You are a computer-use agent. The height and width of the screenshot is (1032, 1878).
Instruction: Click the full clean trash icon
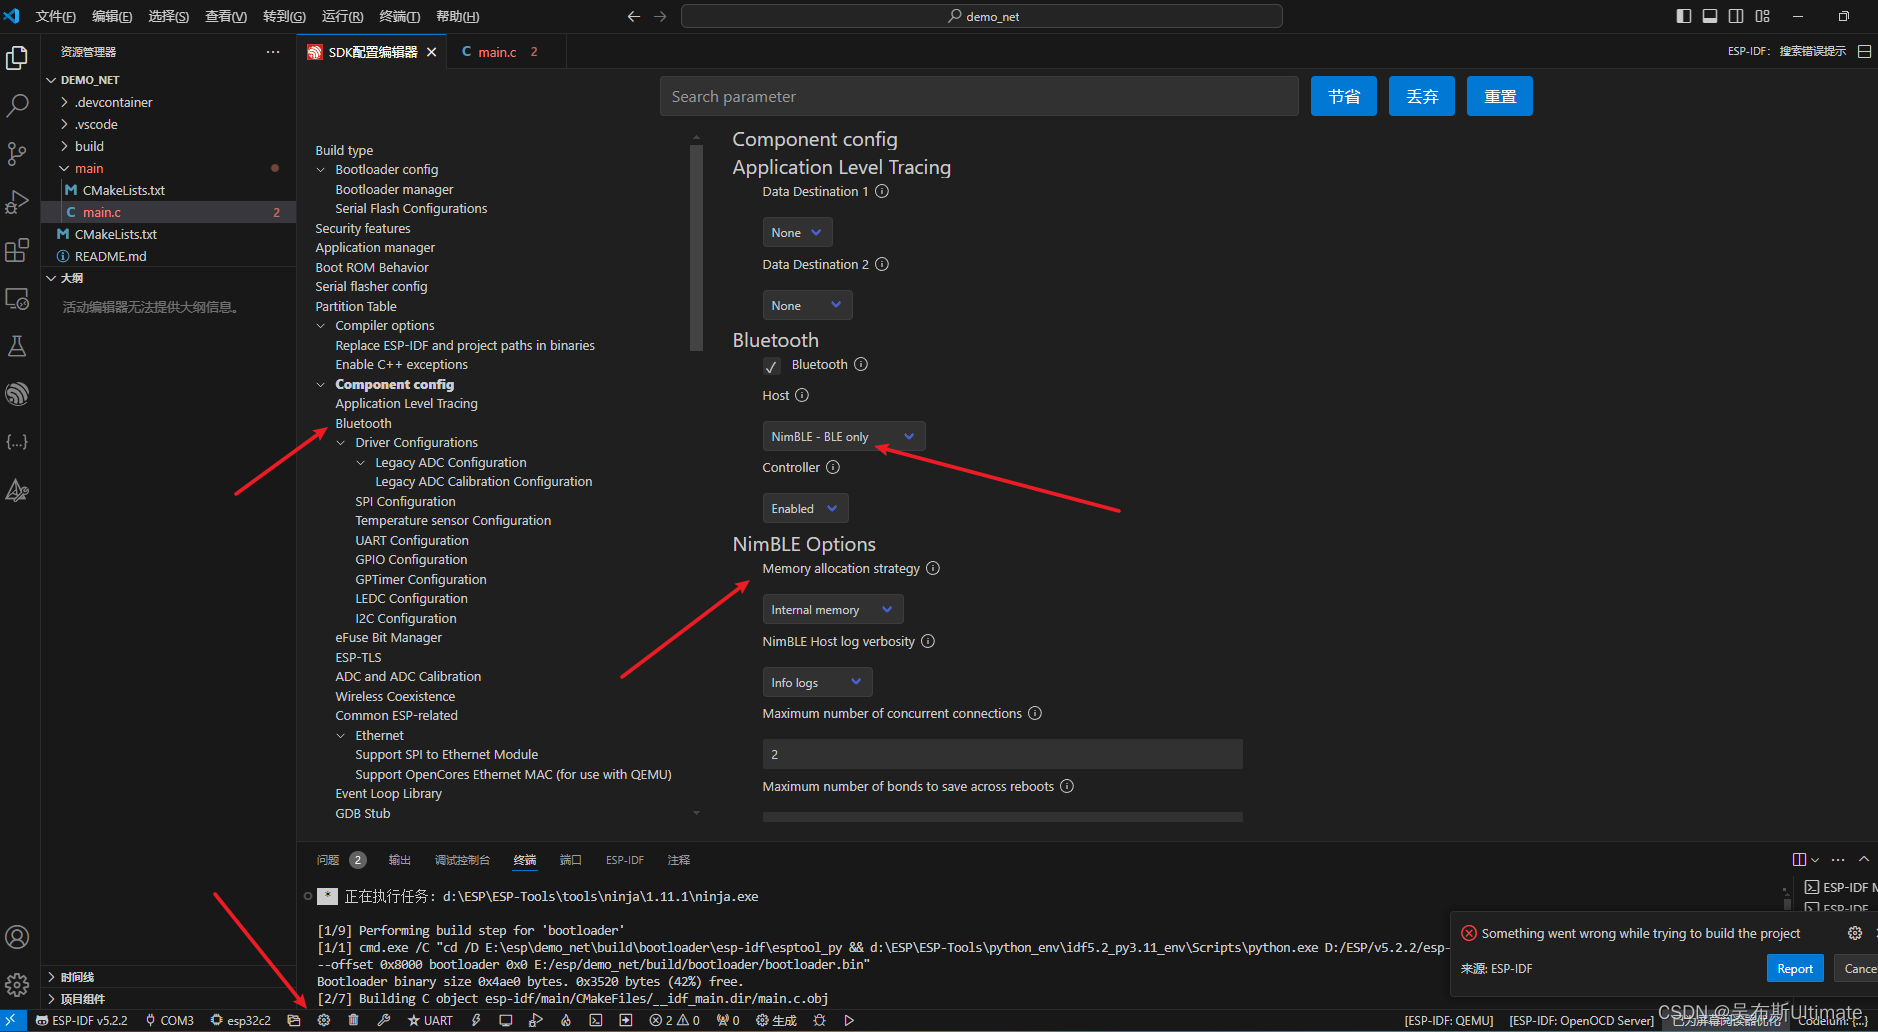(x=353, y=1019)
